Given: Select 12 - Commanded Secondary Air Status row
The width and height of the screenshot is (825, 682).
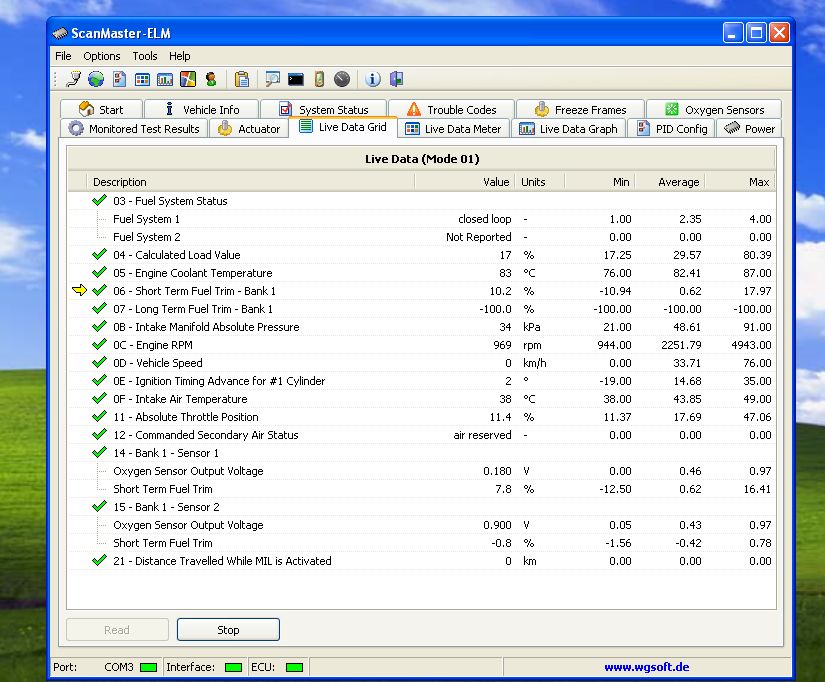Looking at the screenshot, I should click(421, 435).
